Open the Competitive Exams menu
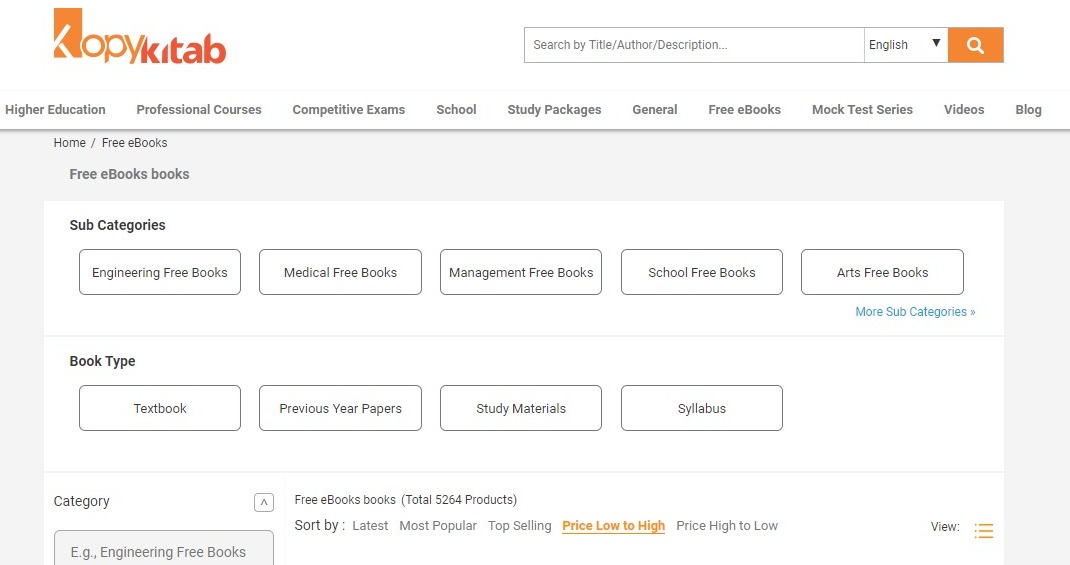 tap(348, 110)
